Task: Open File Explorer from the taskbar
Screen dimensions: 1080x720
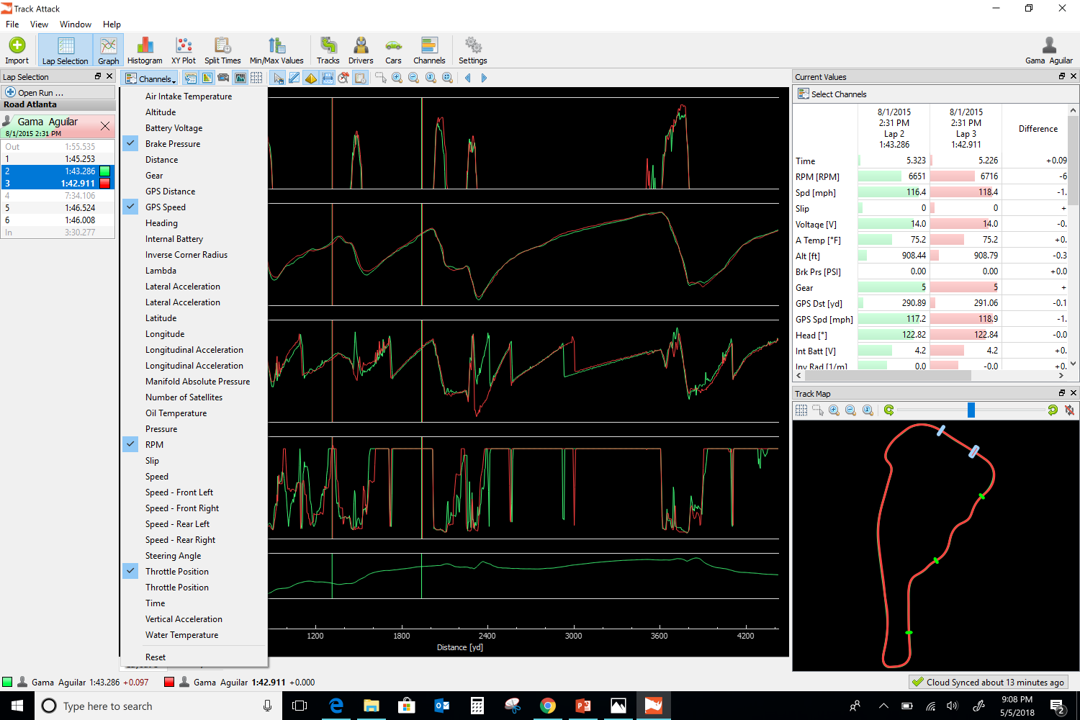Action: [x=371, y=706]
